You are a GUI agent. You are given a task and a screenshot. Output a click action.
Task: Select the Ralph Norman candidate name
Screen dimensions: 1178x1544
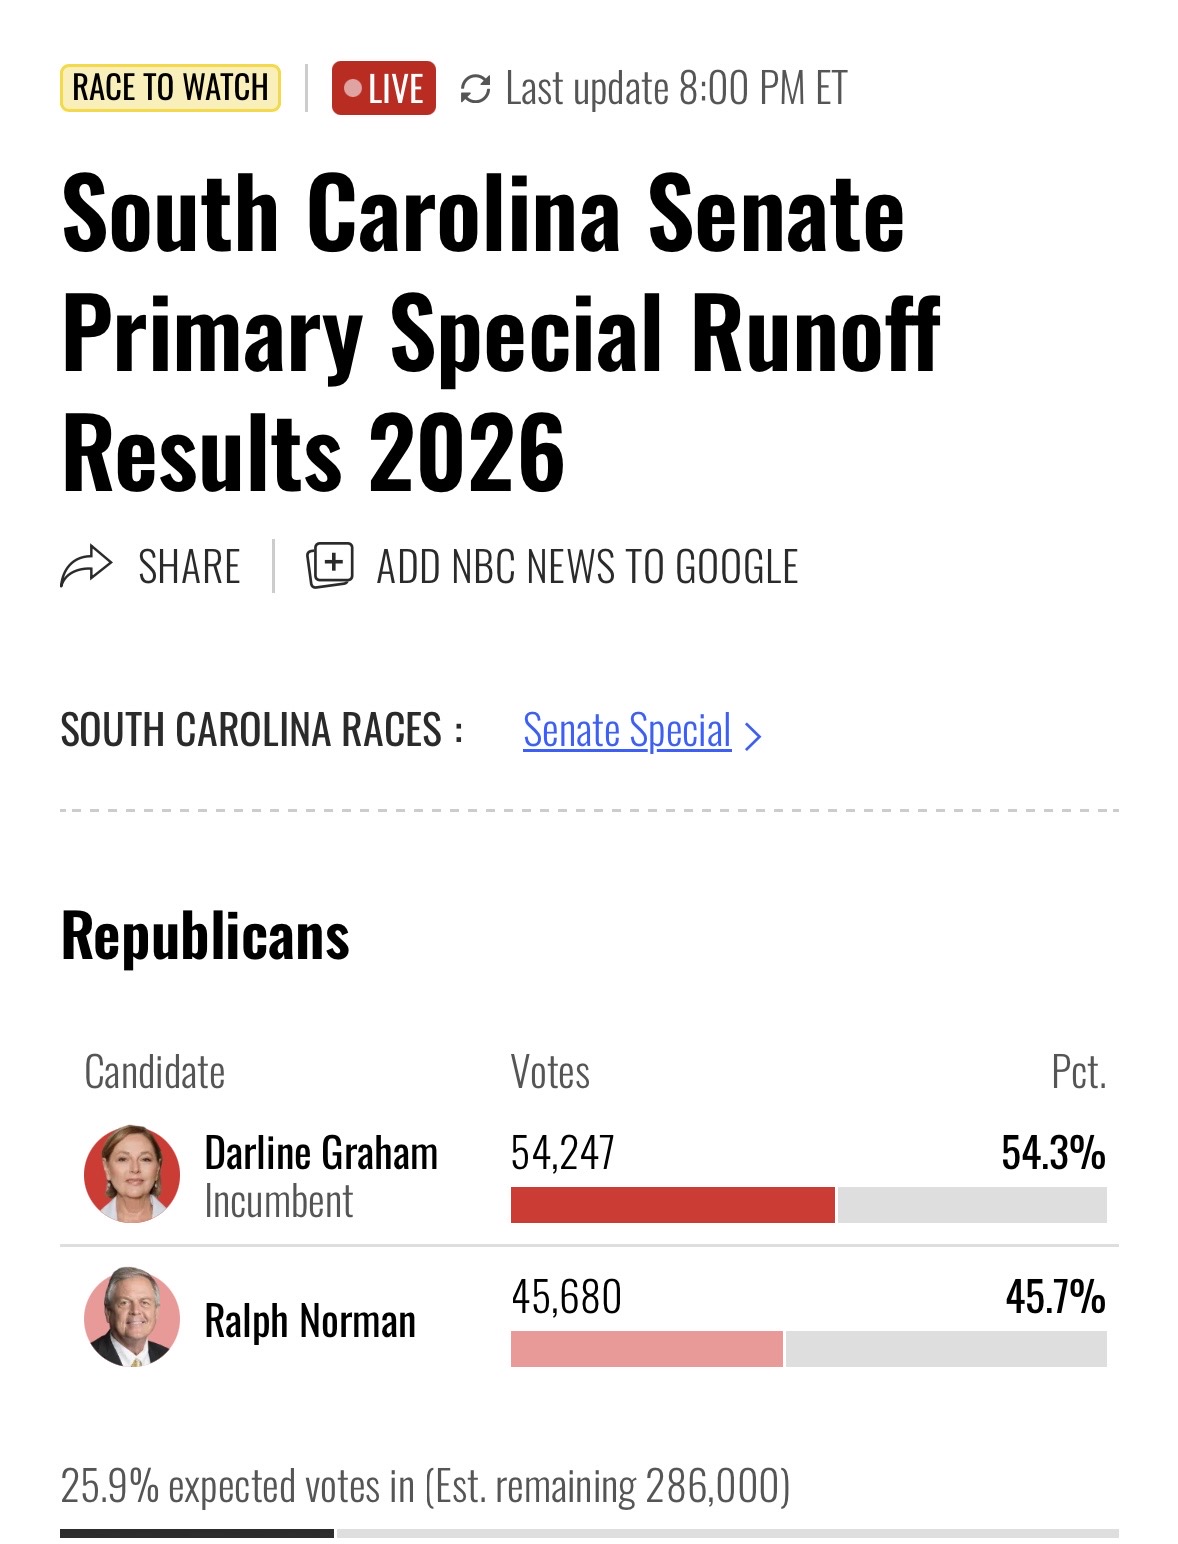click(310, 1321)
